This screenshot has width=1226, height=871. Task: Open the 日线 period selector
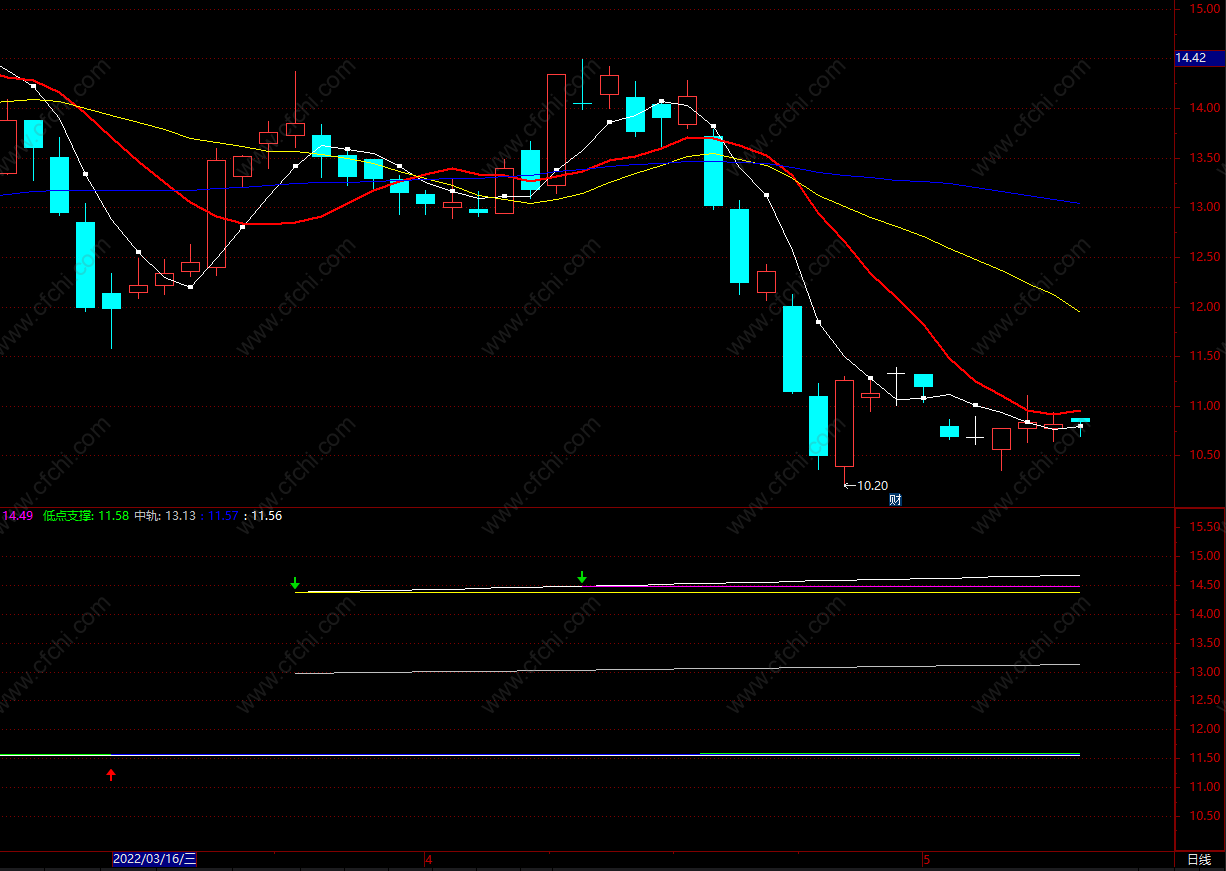1198,860
